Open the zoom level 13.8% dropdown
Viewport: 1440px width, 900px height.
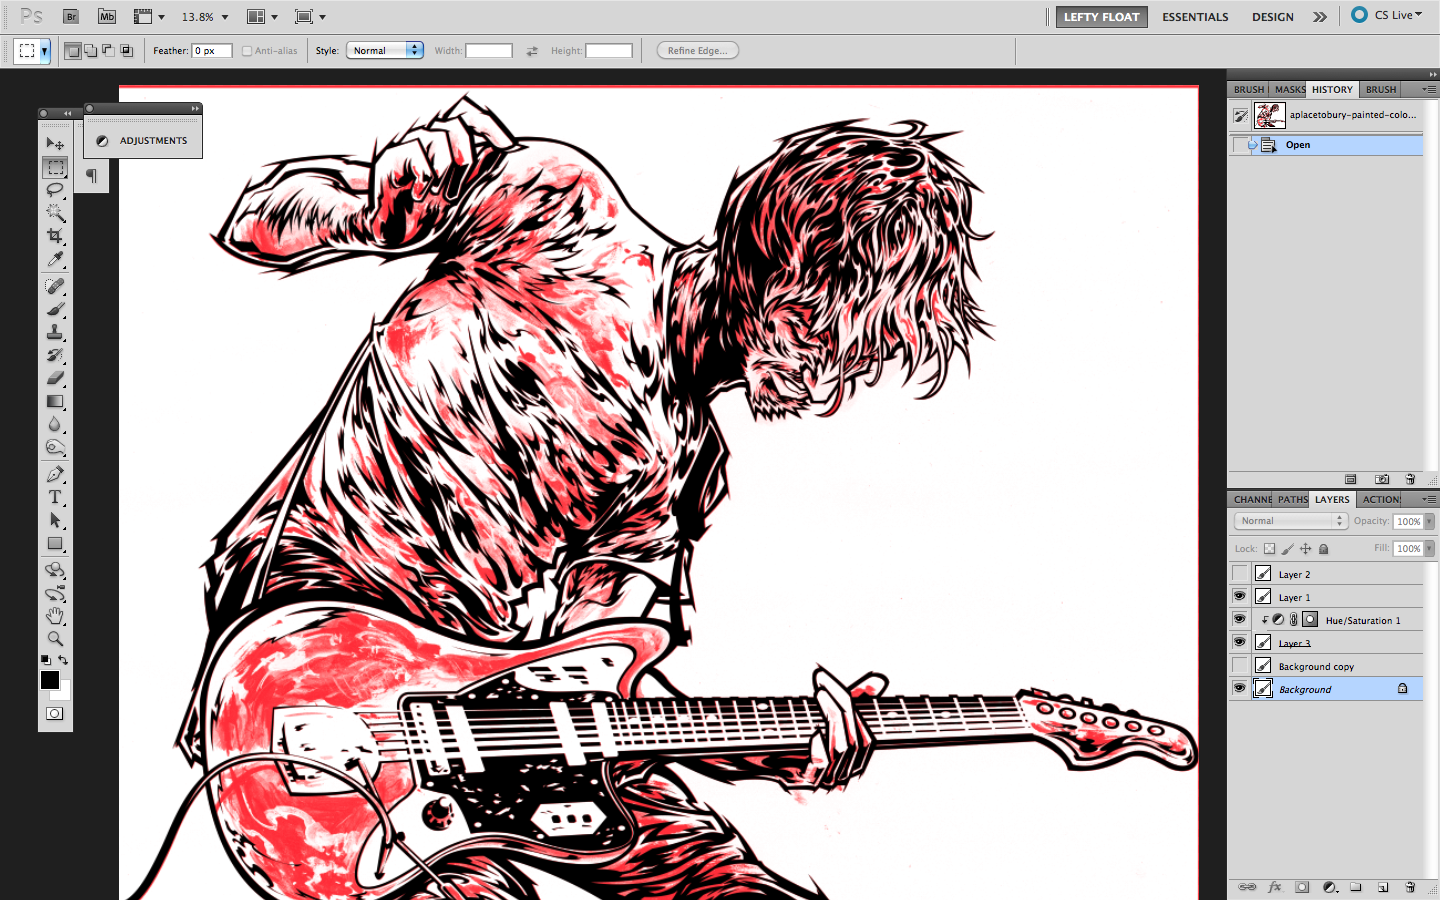point(225,17)
